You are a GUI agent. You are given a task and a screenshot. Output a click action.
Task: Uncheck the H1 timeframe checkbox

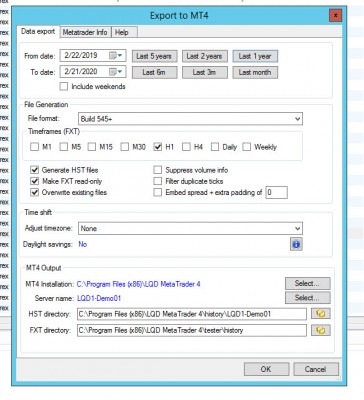[157, 147]
